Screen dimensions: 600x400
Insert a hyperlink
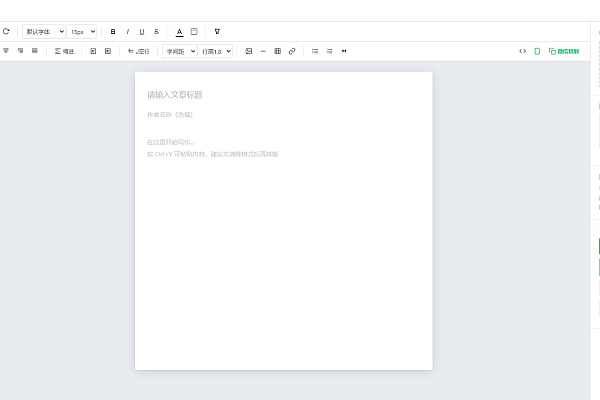(292, 51)
